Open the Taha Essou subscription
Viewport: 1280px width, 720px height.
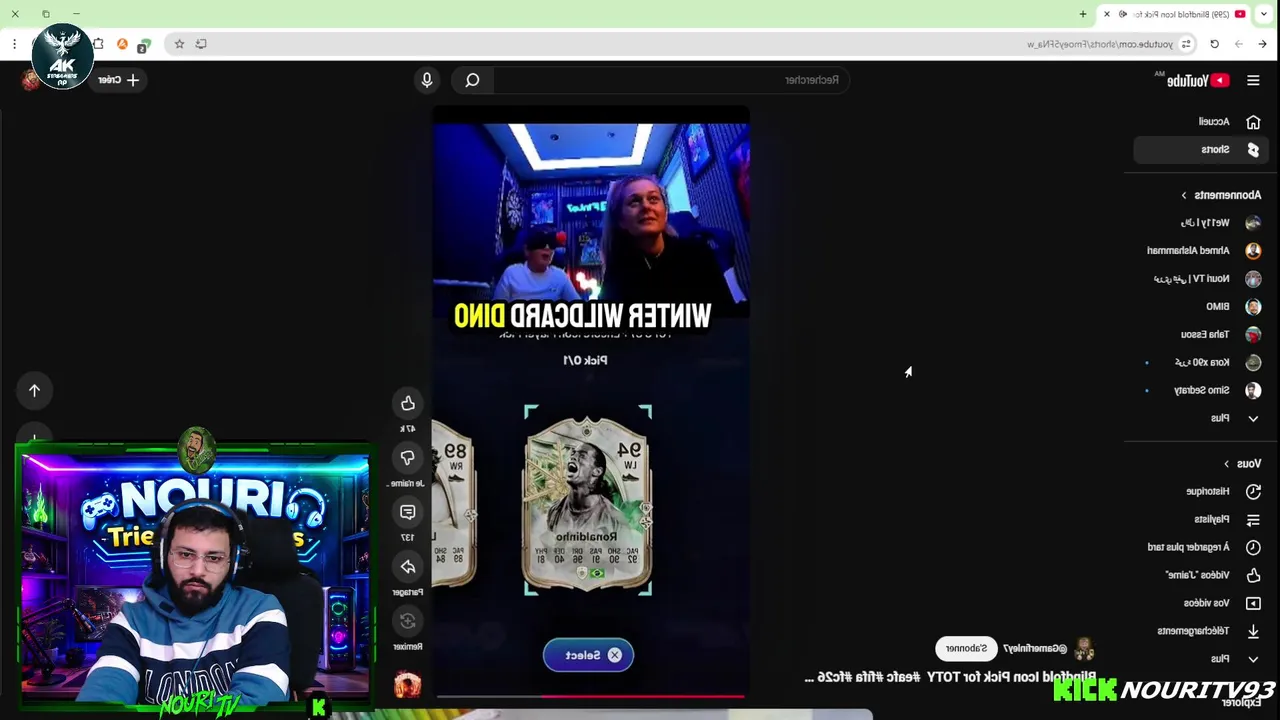pos(1201,335)
